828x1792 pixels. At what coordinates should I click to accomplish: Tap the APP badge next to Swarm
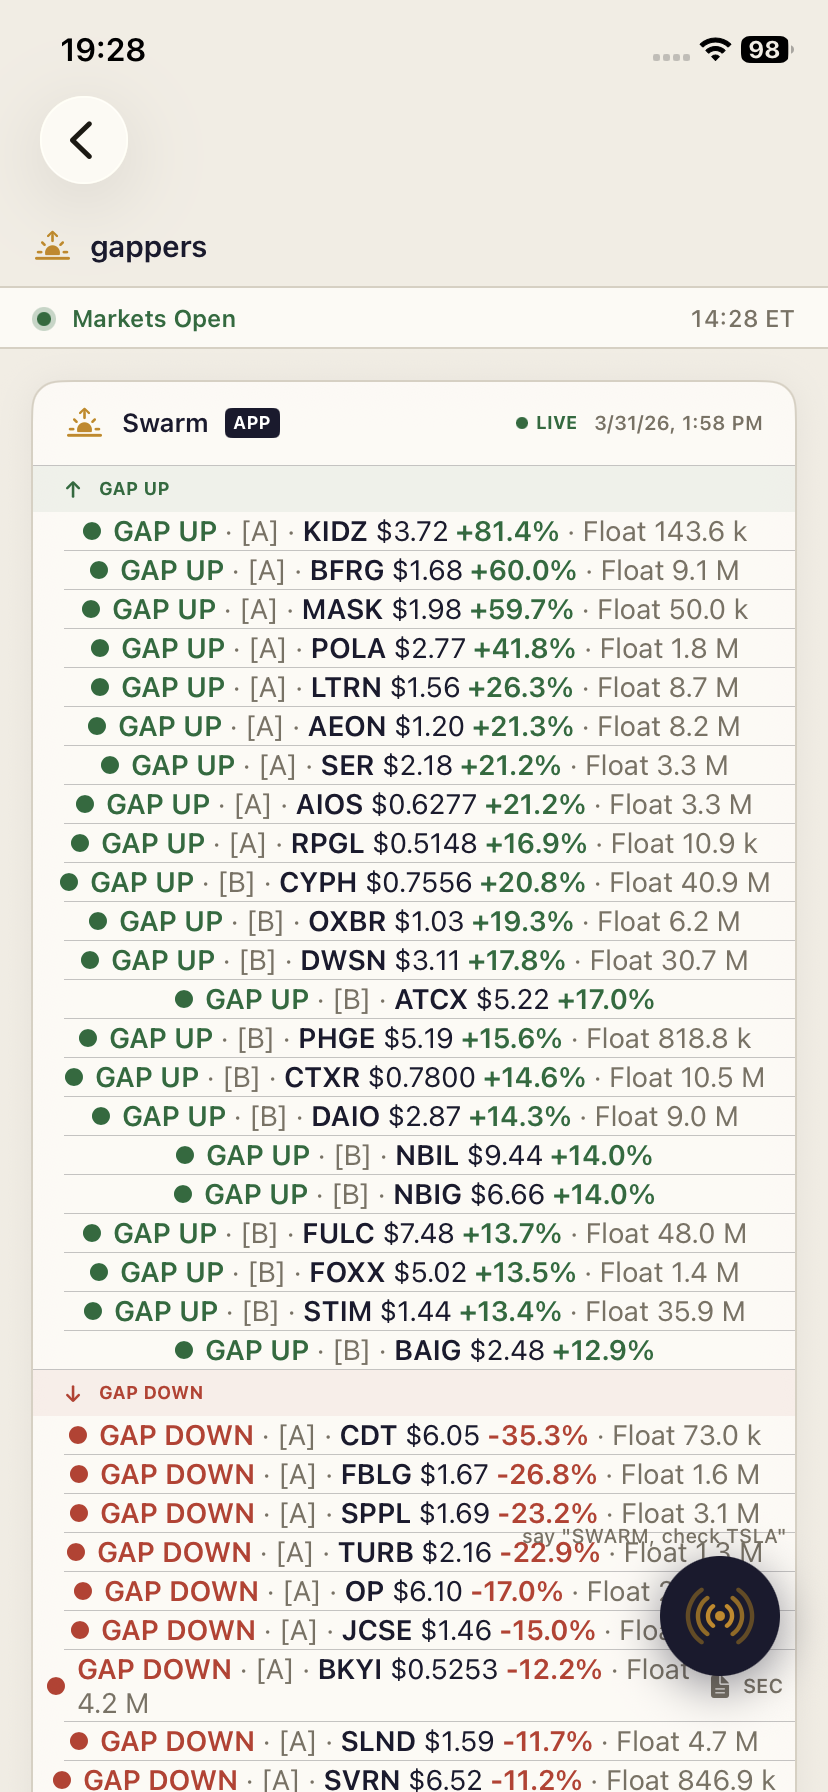click(x=252, y=423)
